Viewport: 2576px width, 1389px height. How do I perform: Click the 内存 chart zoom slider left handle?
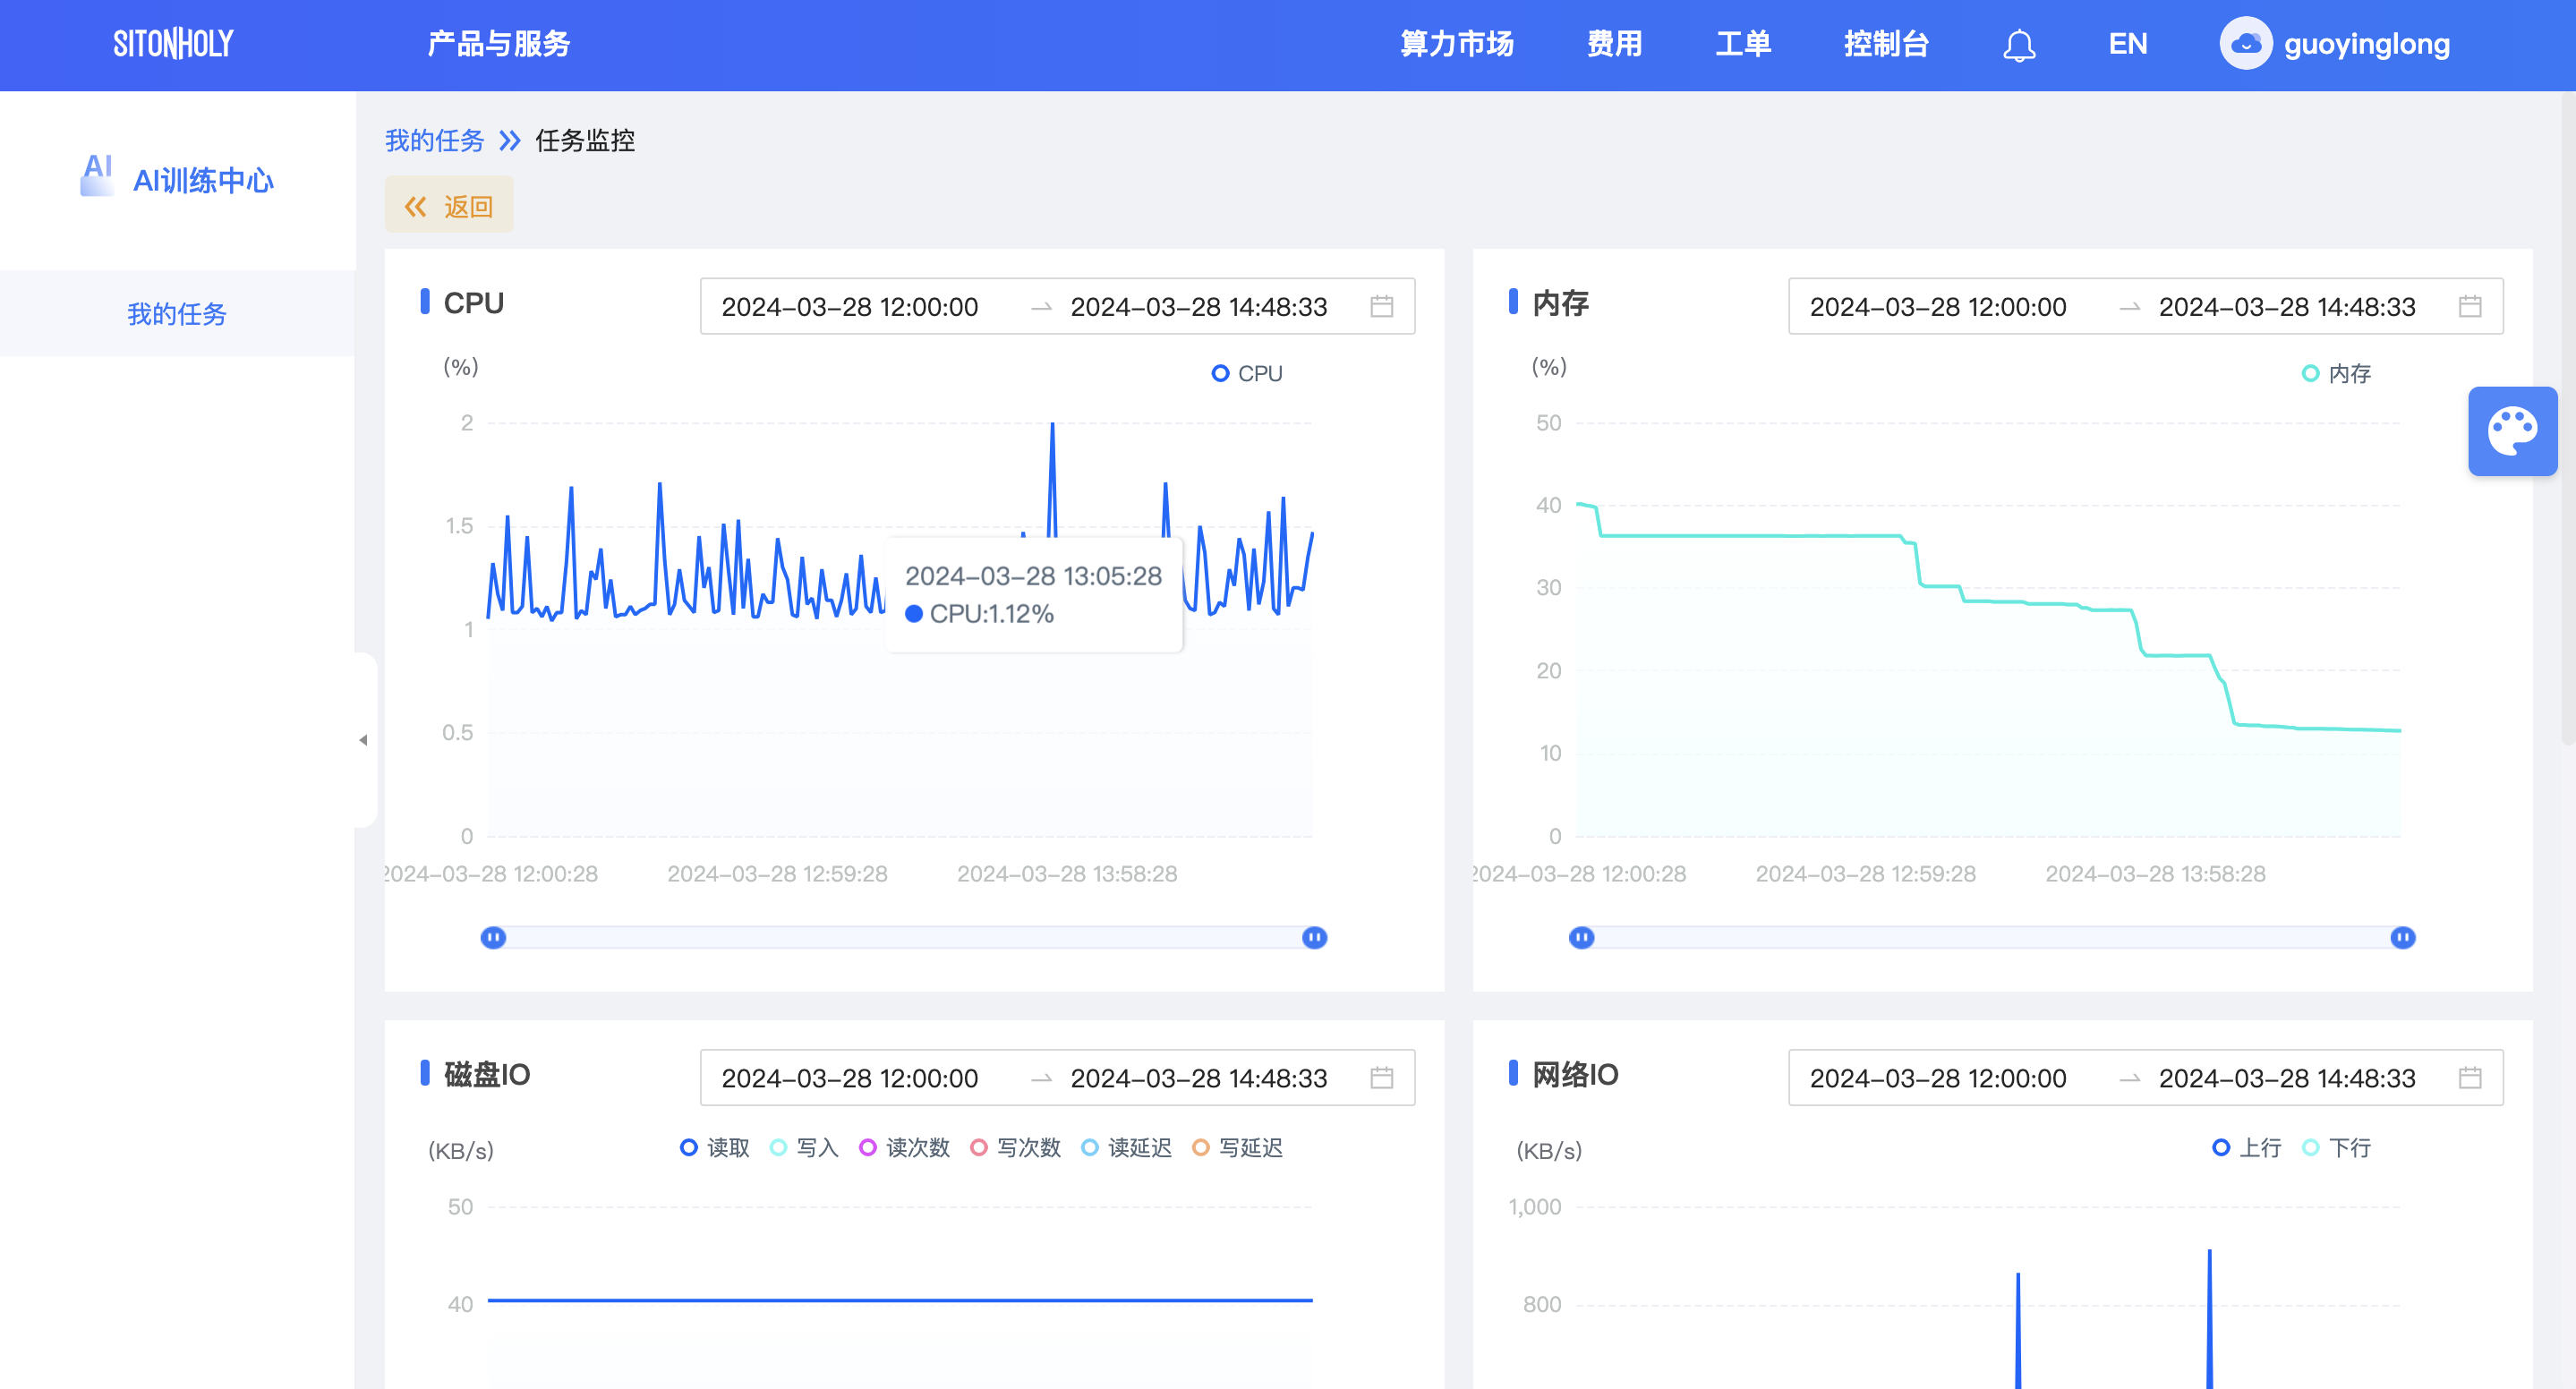tap(1581, 937)
